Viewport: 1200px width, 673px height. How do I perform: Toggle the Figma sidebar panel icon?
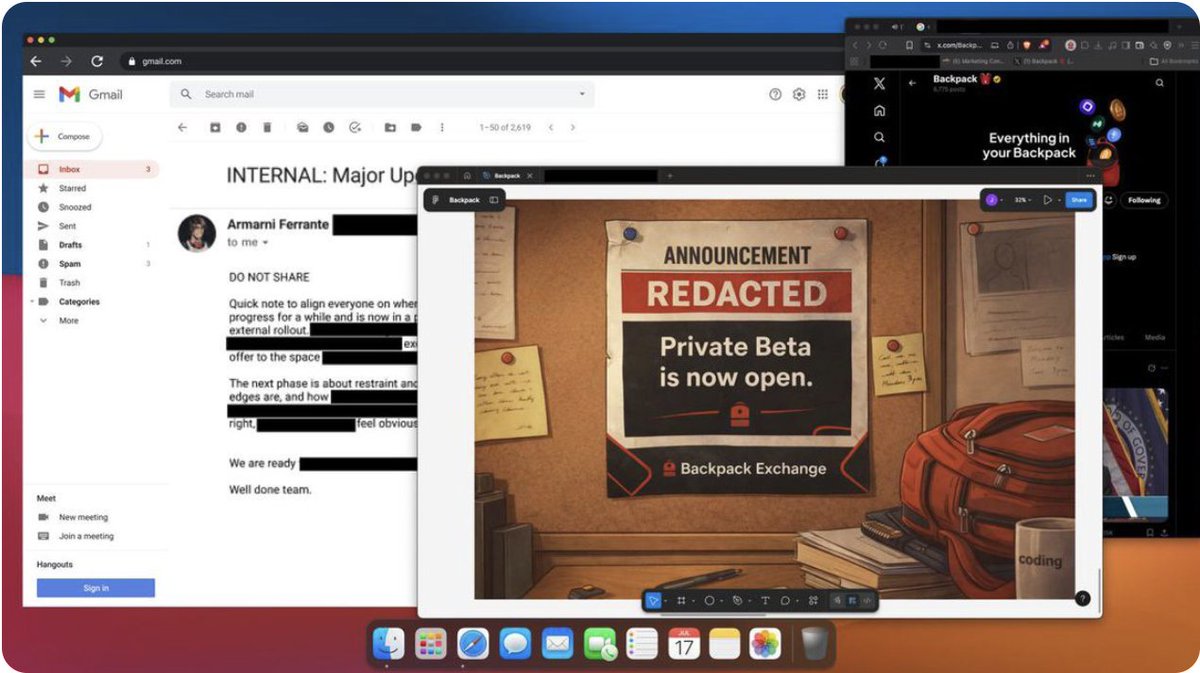point(494,200)
